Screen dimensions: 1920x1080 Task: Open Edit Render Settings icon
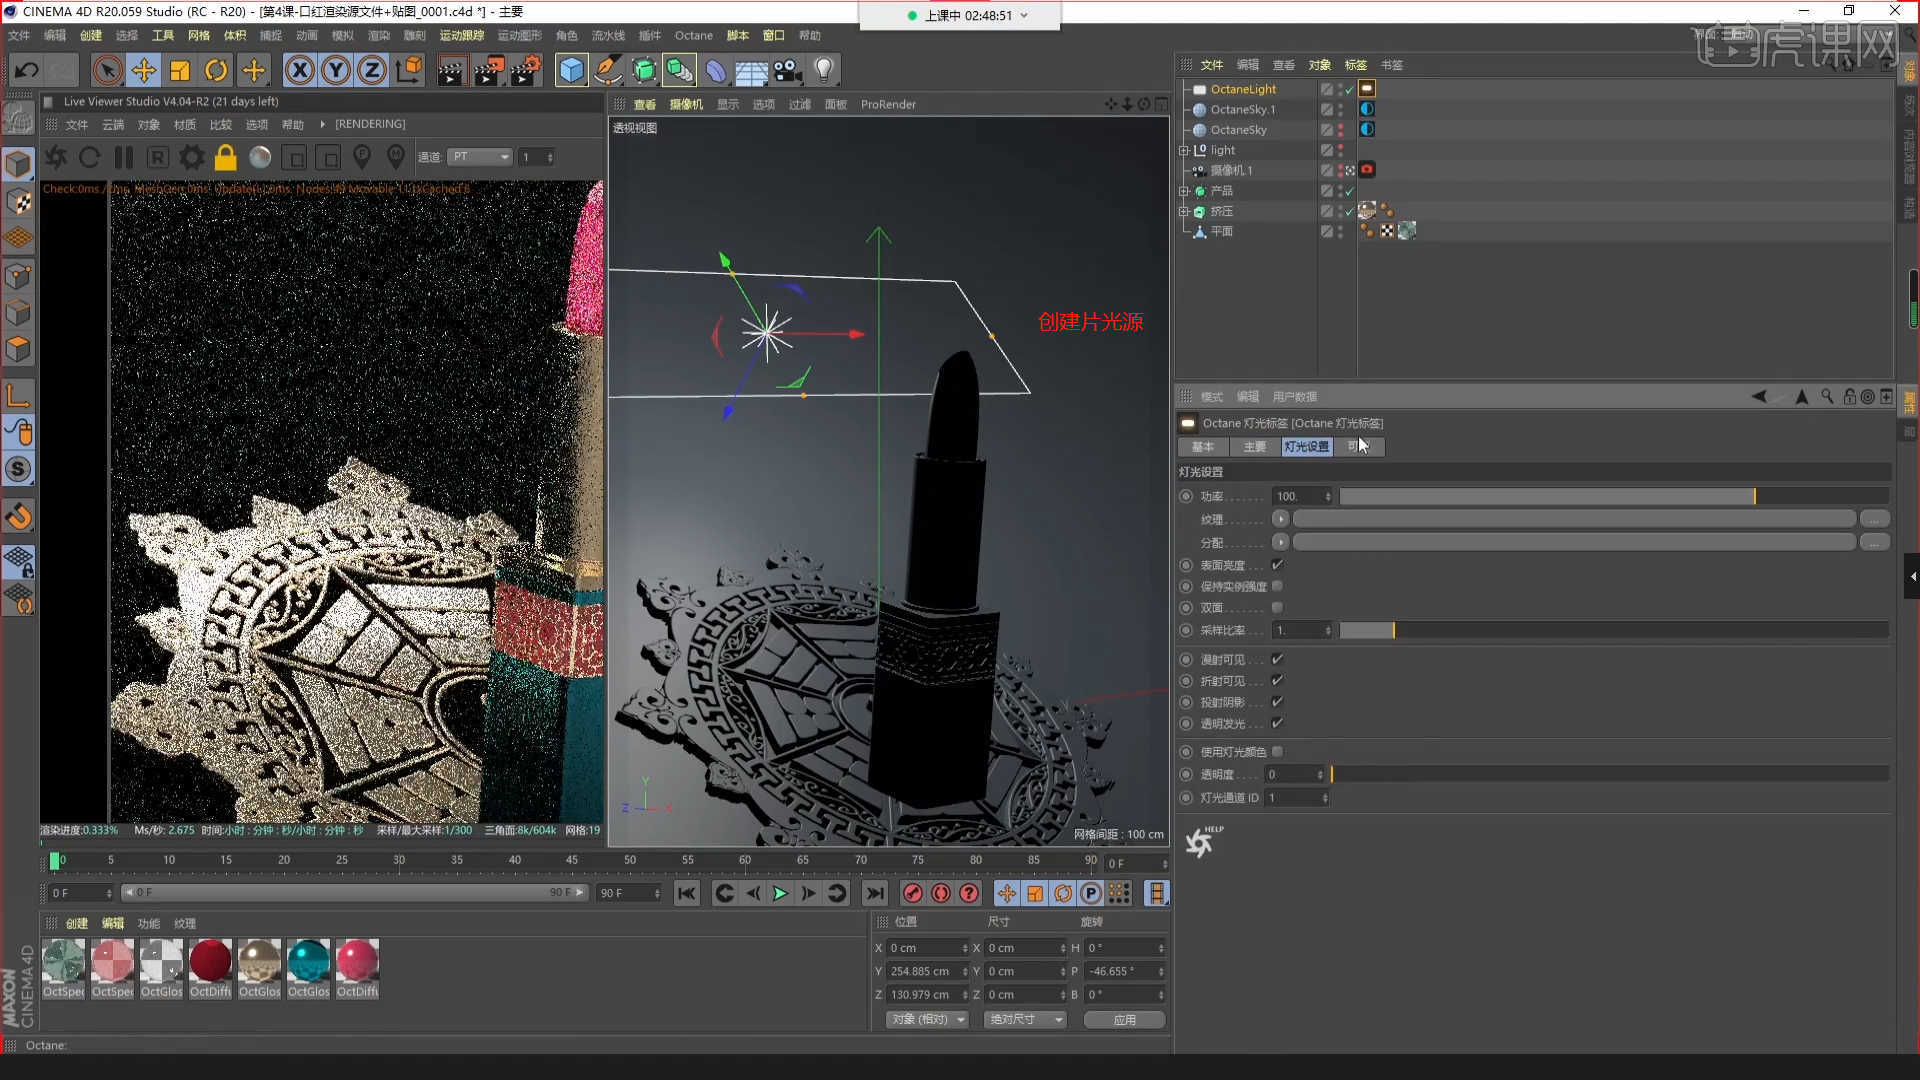pyautogui.click(x=526, y=70)
